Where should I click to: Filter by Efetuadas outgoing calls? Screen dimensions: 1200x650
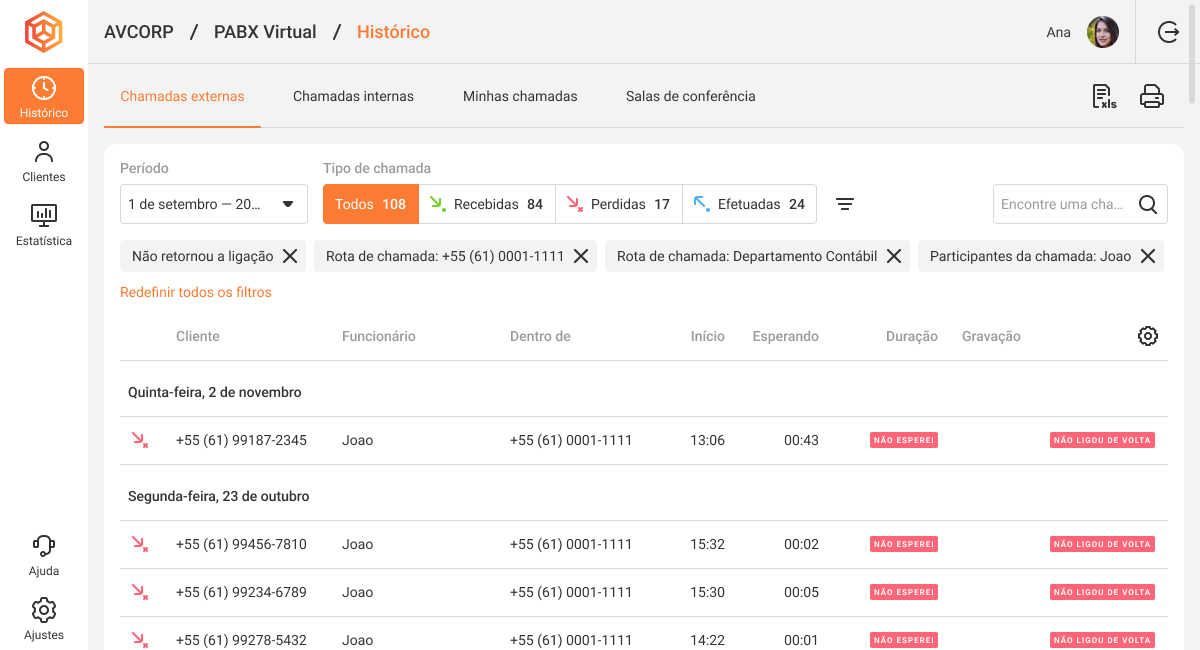749,204
